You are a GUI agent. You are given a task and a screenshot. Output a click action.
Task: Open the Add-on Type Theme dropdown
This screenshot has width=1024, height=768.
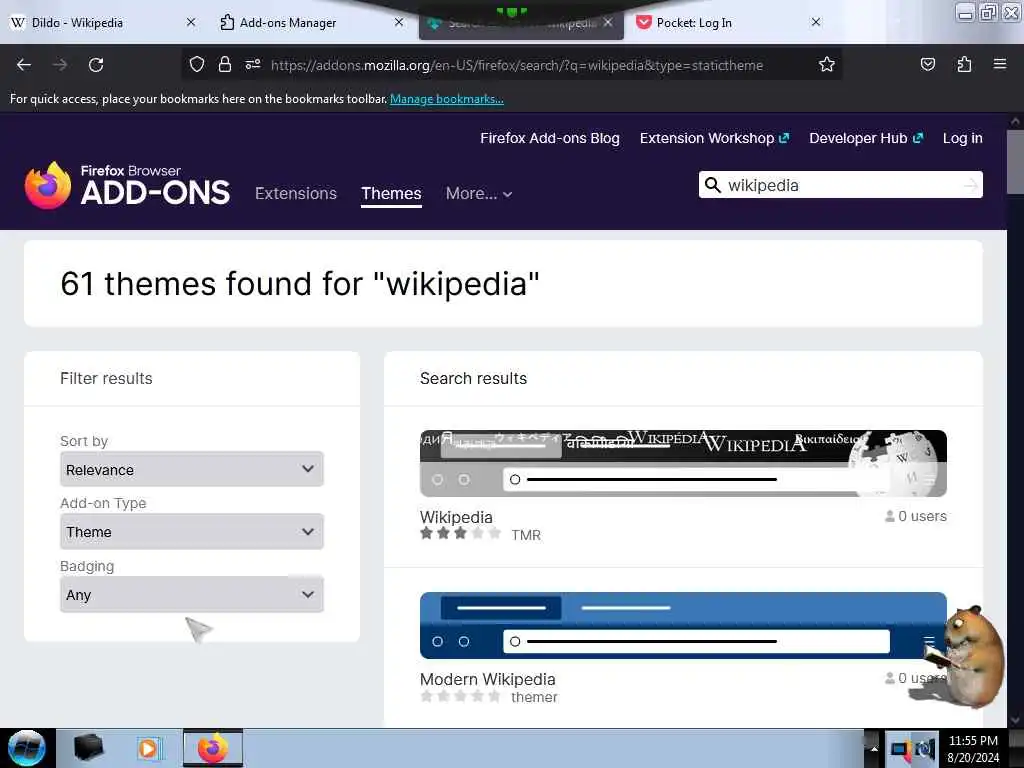coord(191,532)
